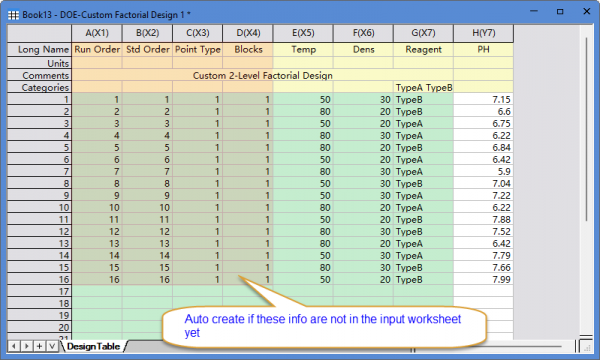600x360 pixels.
Task: Switch to the DesignTable sheet tab
Action: point(93,346)
